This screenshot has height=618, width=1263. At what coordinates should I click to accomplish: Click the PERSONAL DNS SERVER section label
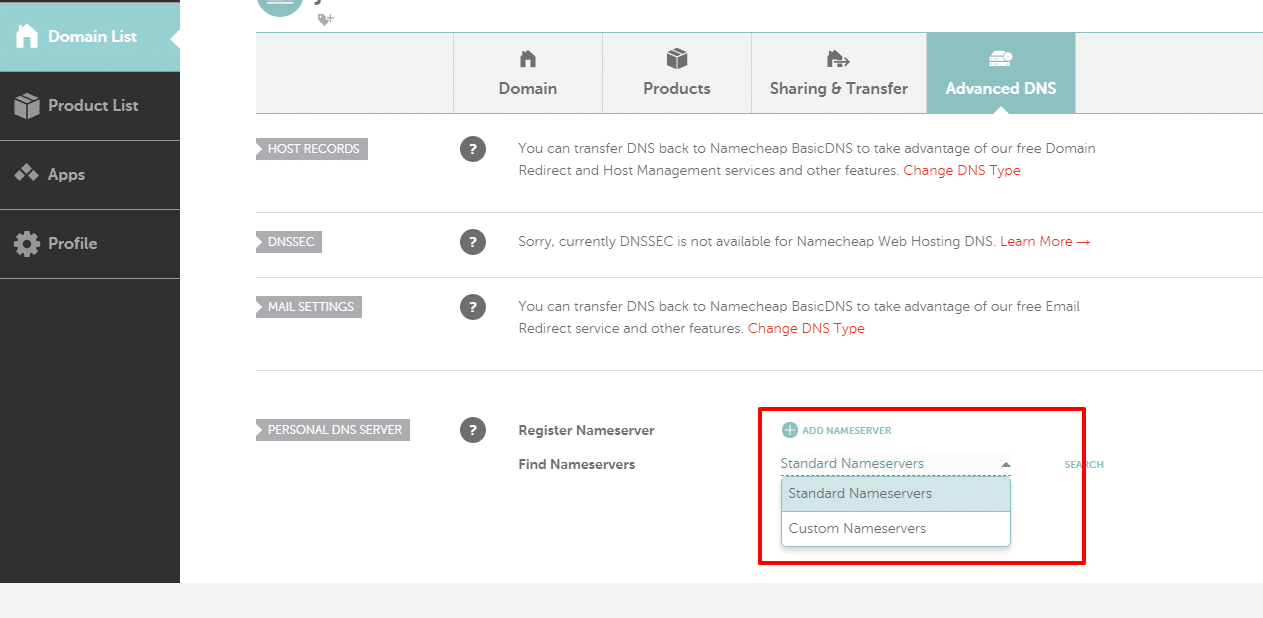pos(334,430)
